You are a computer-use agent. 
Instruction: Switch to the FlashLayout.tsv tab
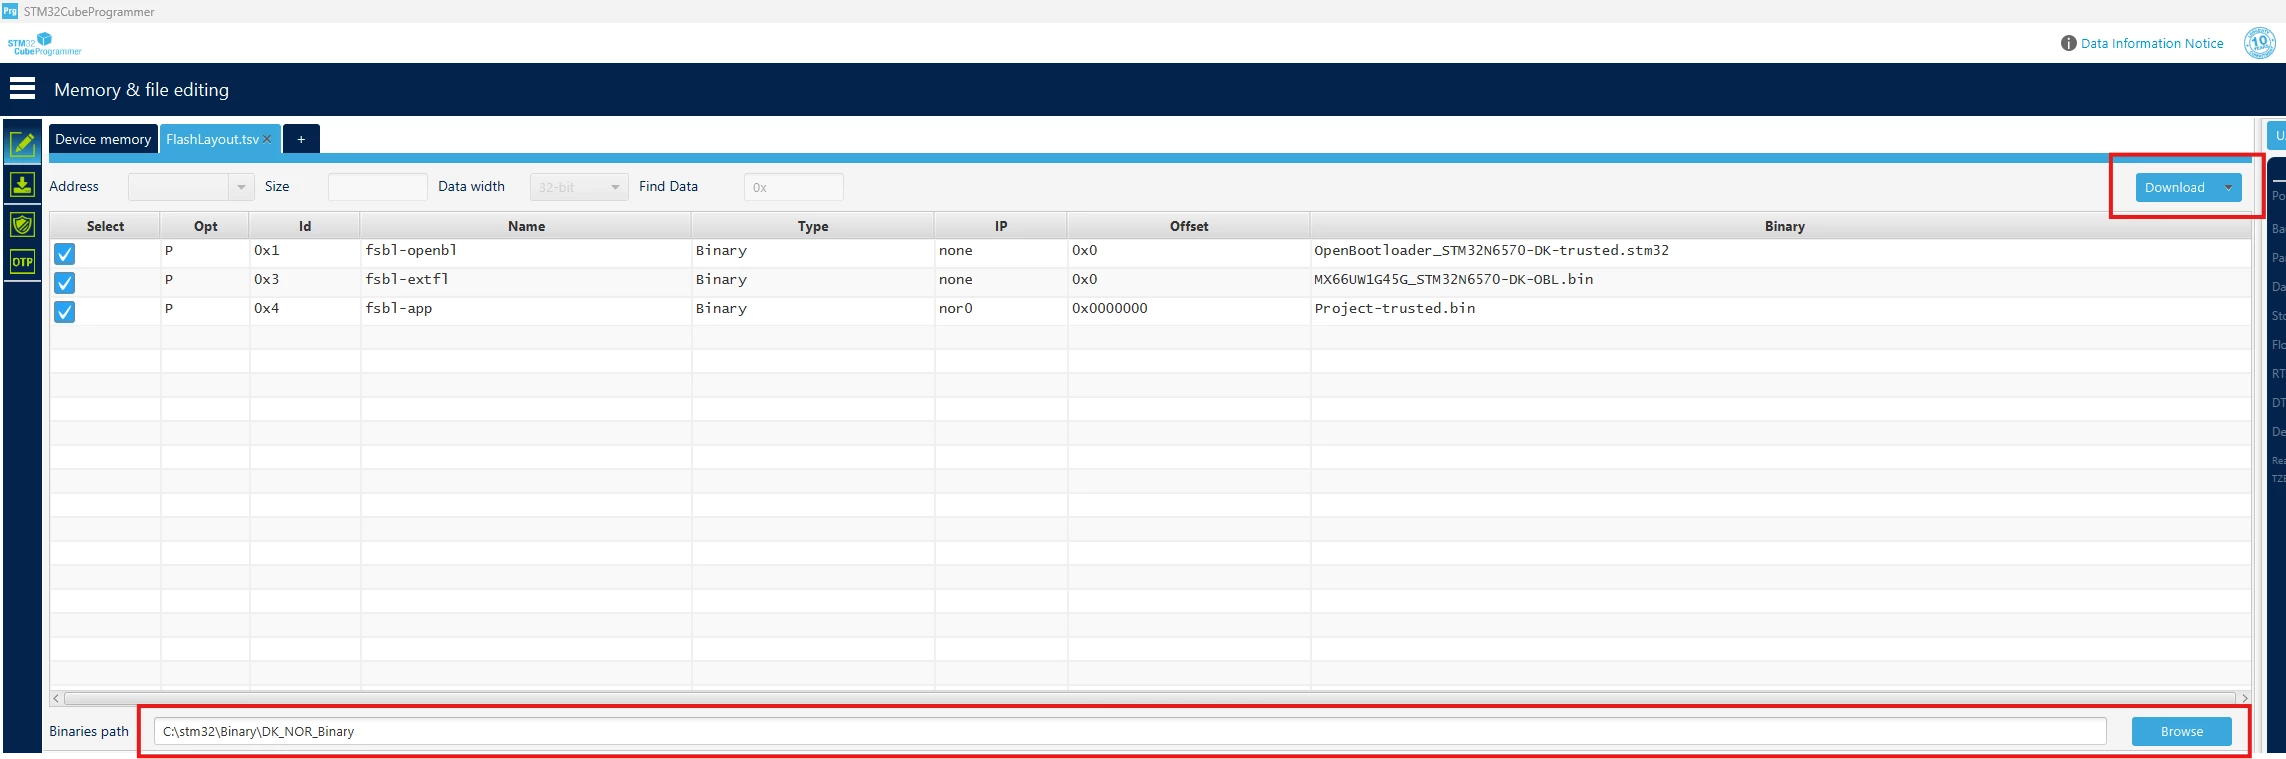point(212,139)
